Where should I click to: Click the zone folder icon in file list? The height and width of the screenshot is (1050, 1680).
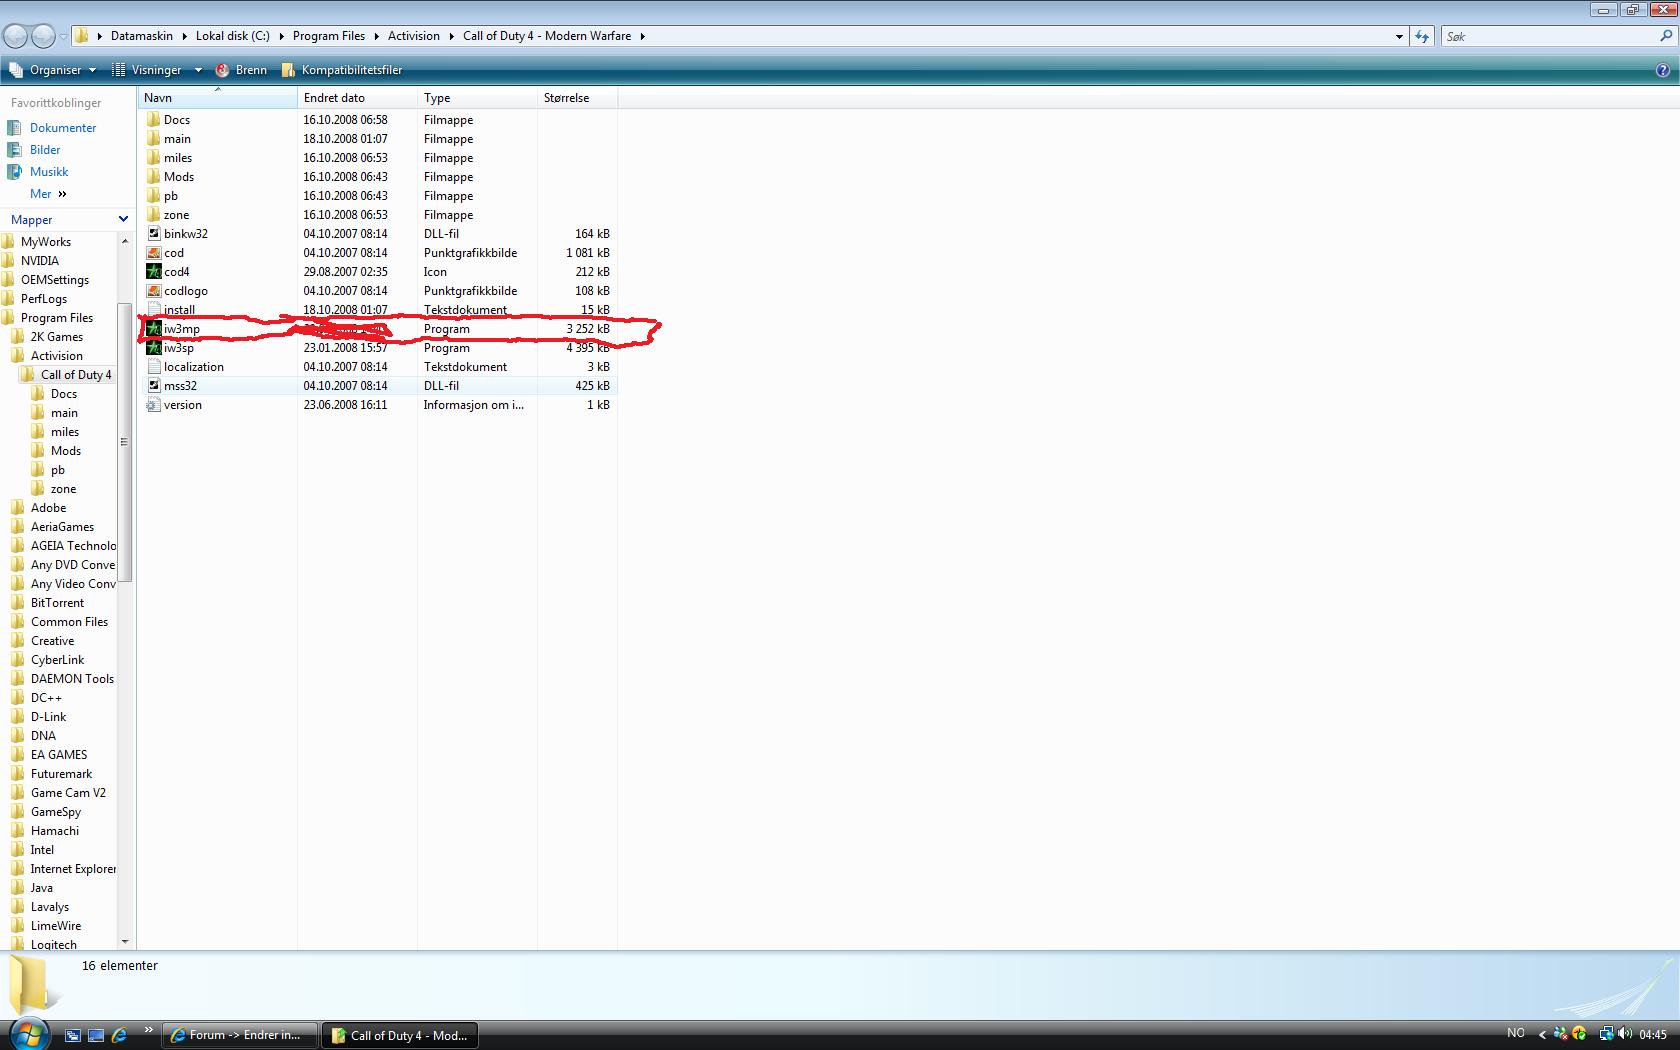tap(154, 215)
